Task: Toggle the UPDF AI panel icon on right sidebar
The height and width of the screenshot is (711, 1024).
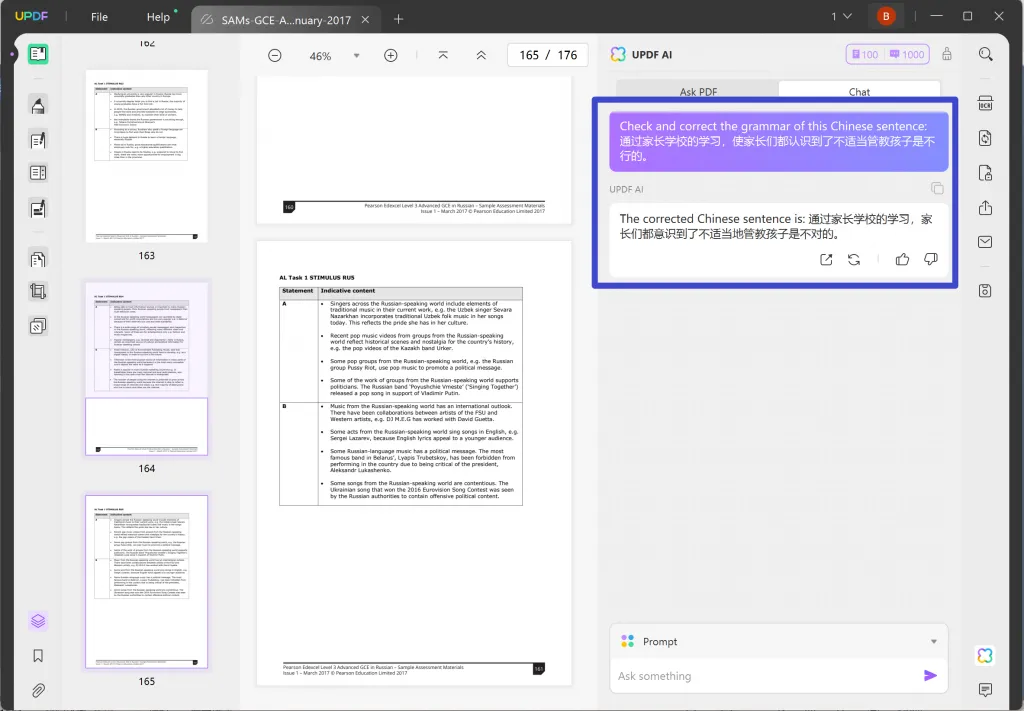Action: coord(985,655)
